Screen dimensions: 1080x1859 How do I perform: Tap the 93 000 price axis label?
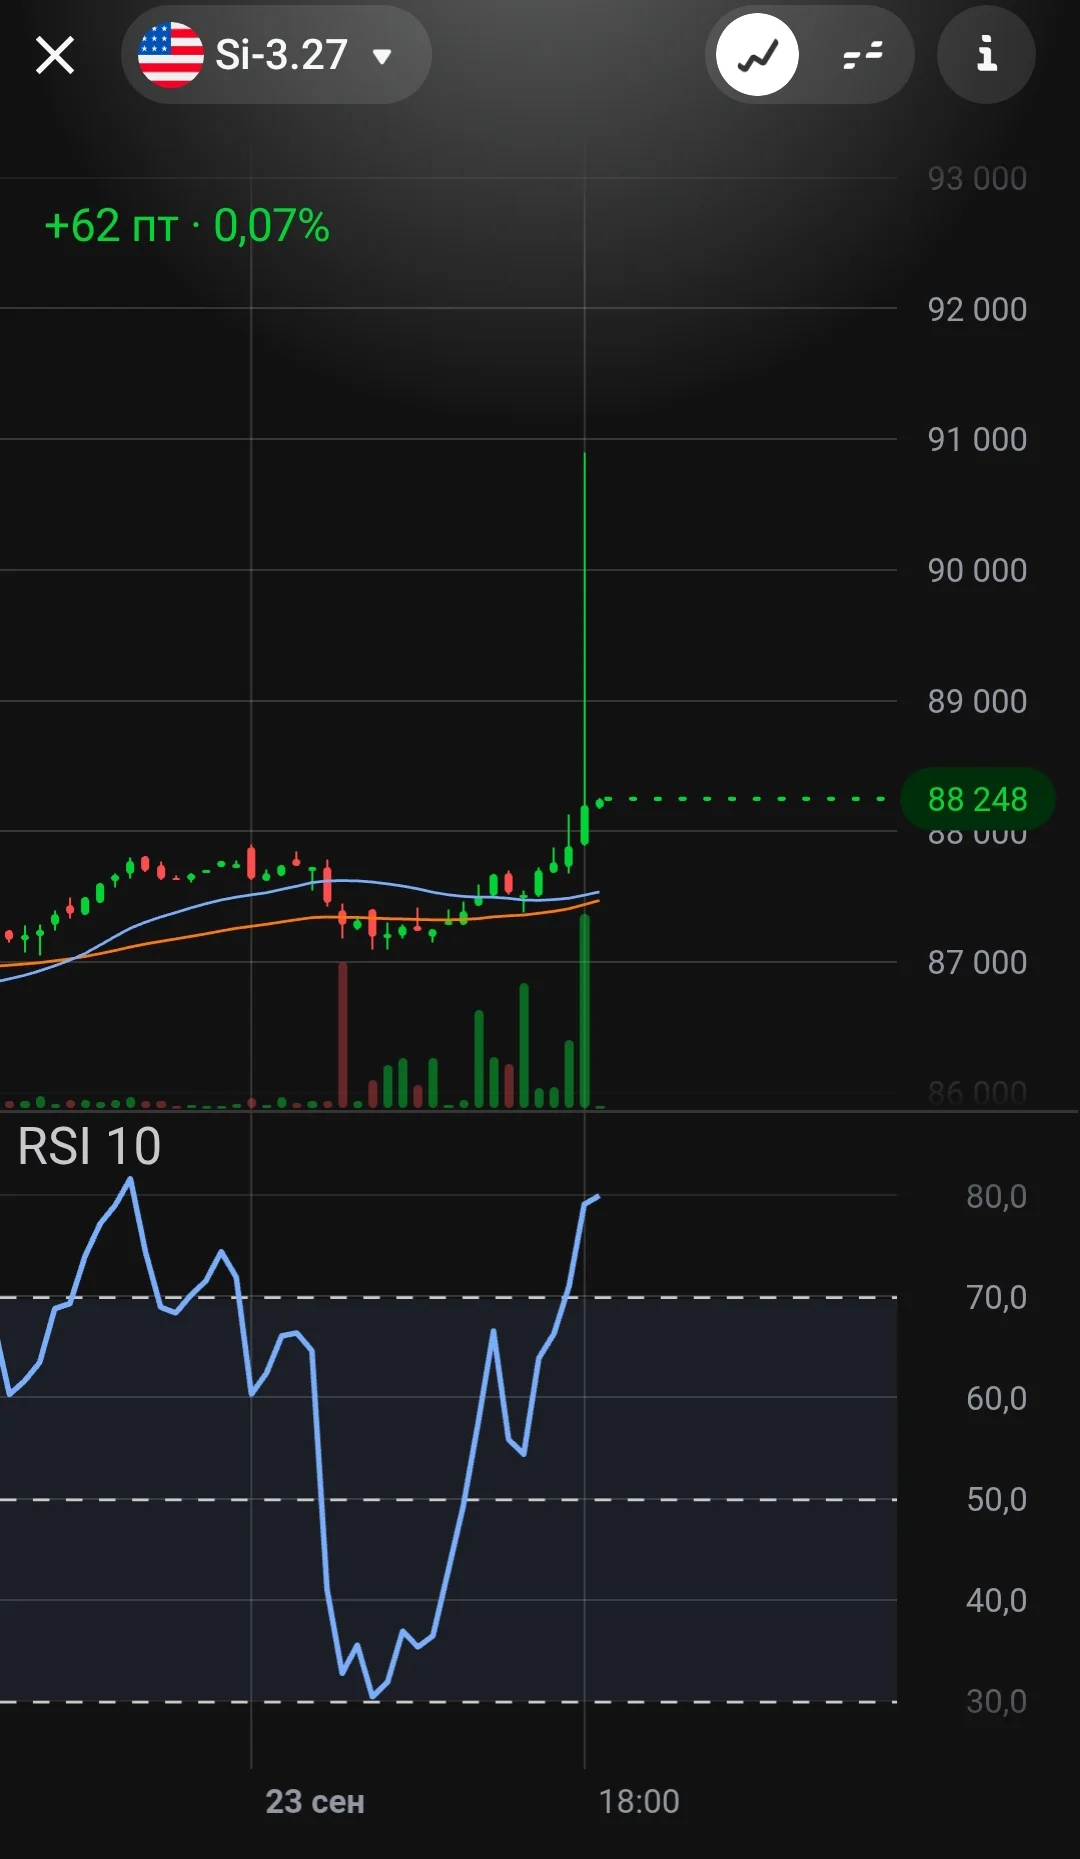point(977,178)
